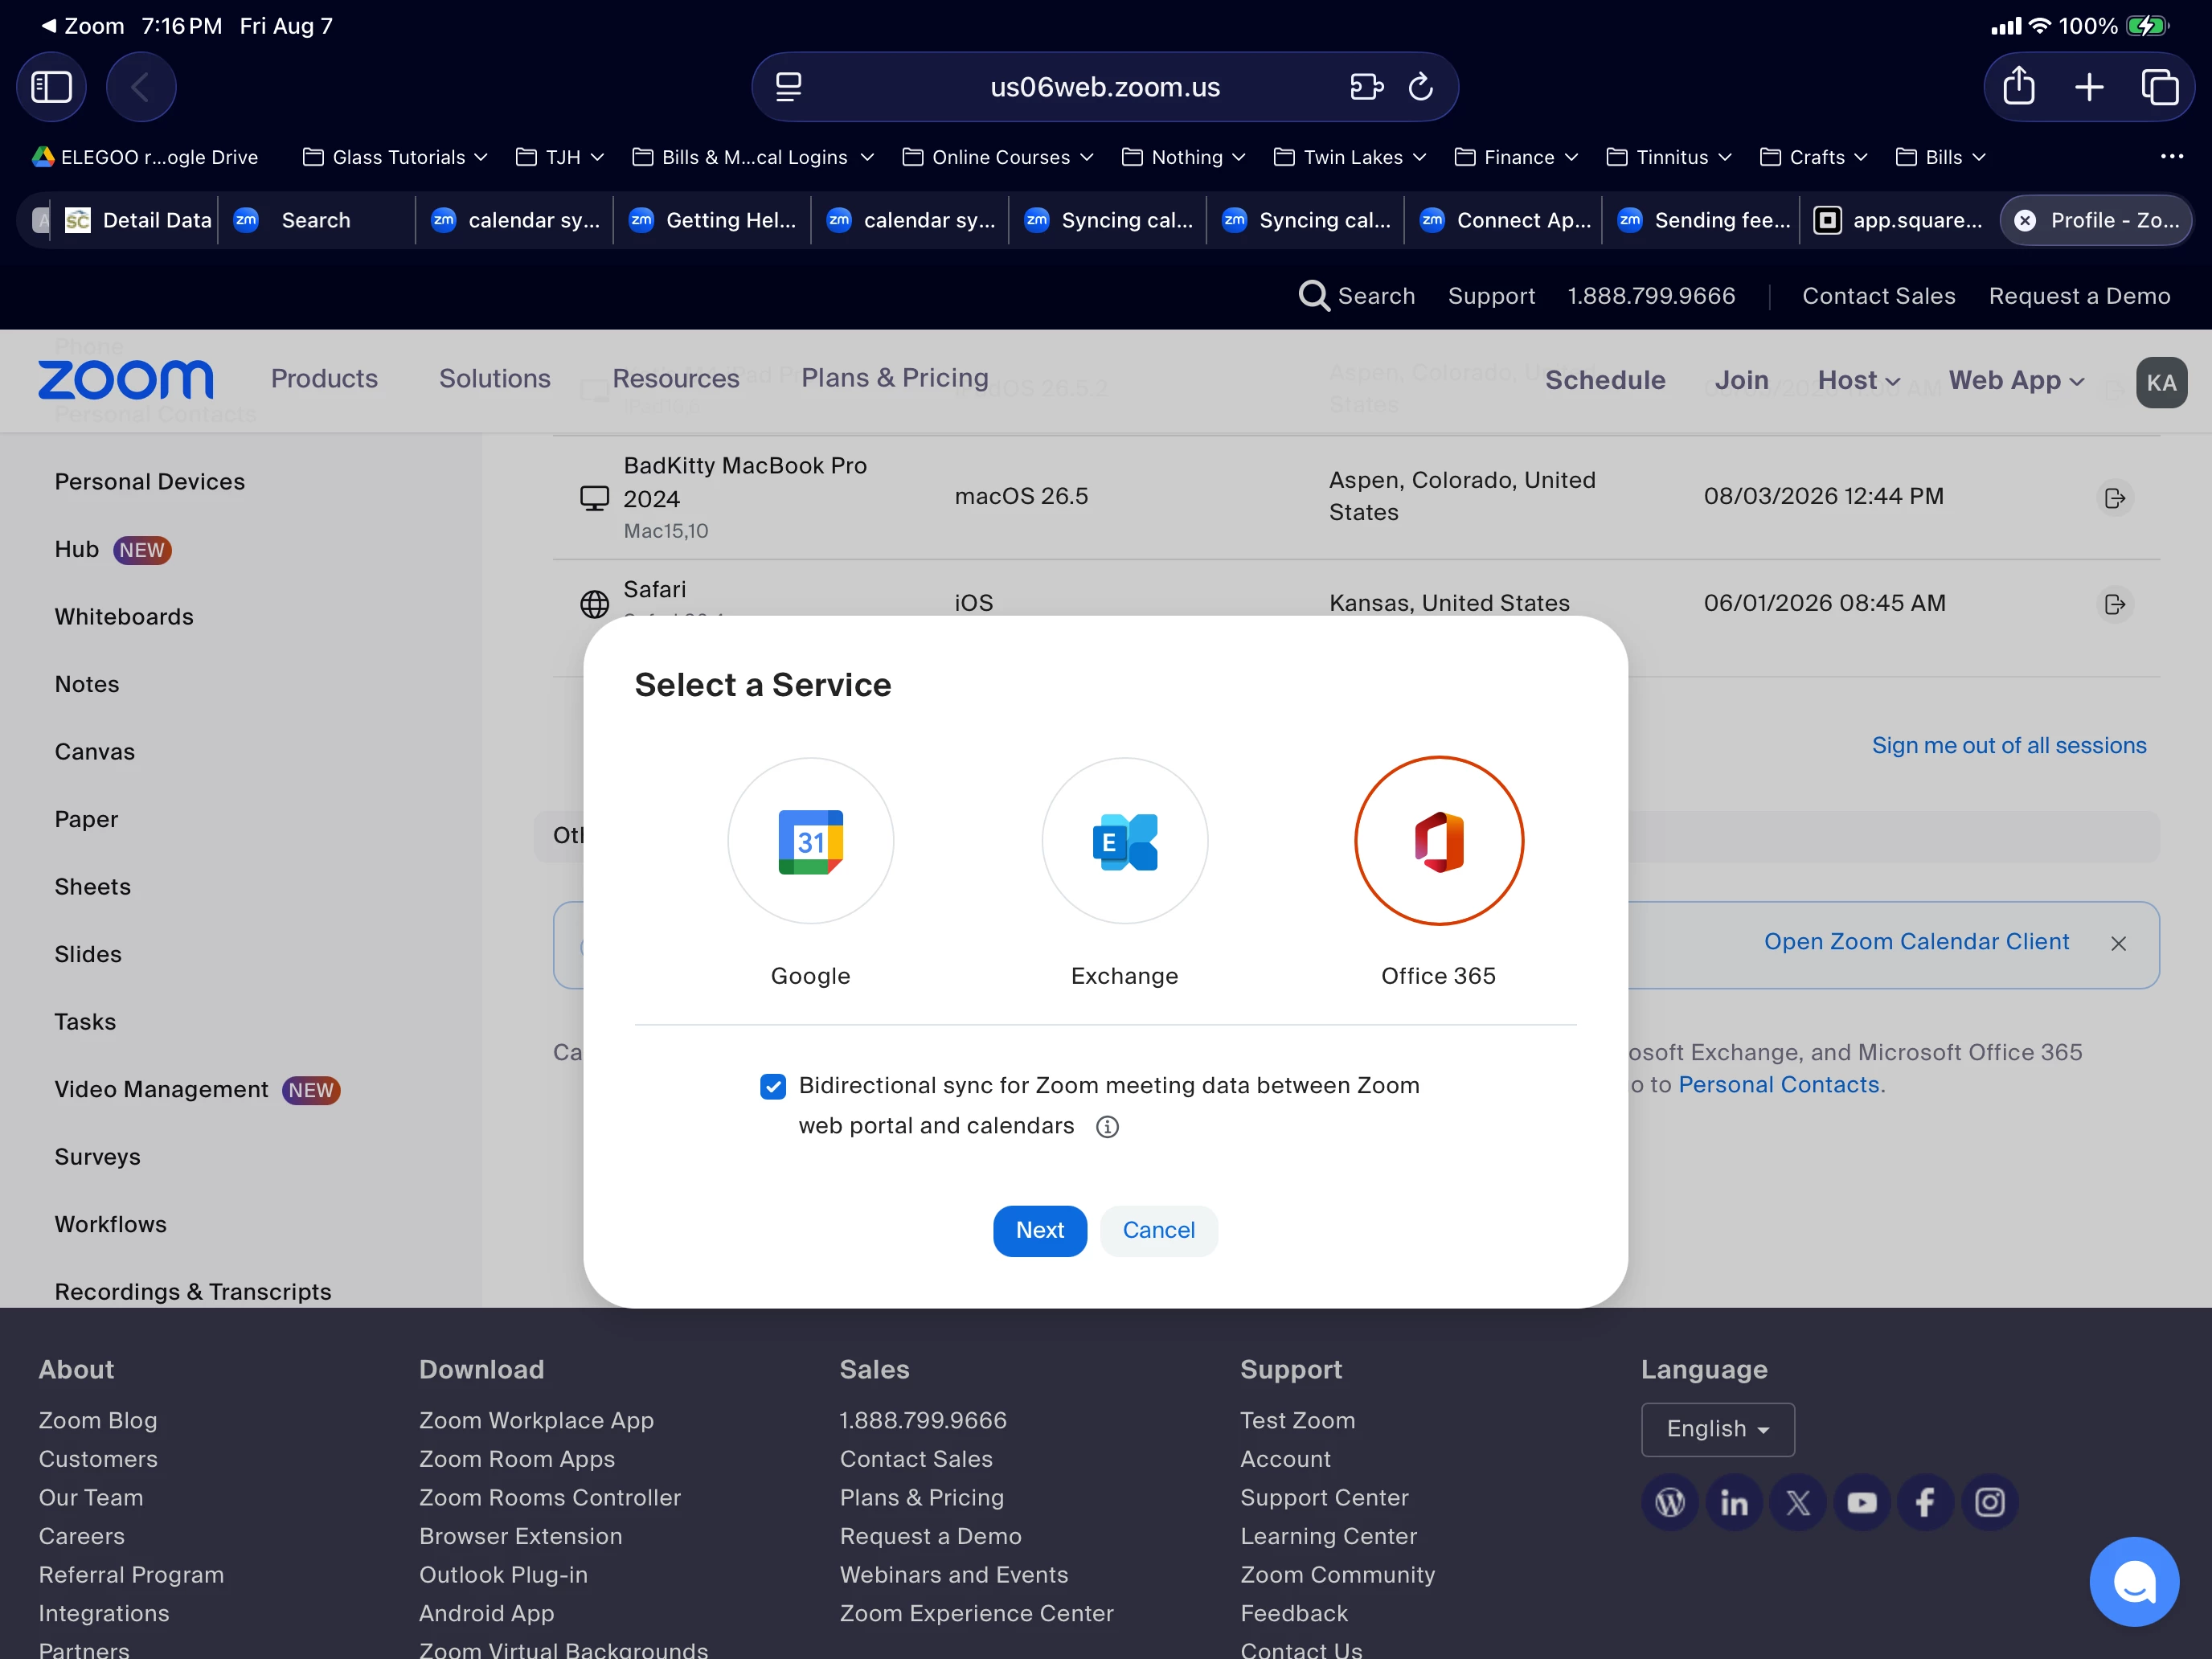Open the Products navigation menu
The image size is (2212, 1659).
324,378
